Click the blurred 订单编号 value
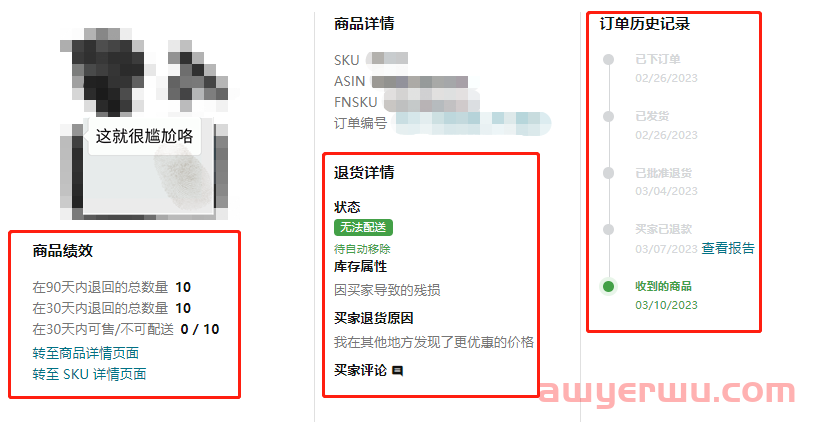Image resolution: width=814 pixels, height=422 pixels. [472, 124]
